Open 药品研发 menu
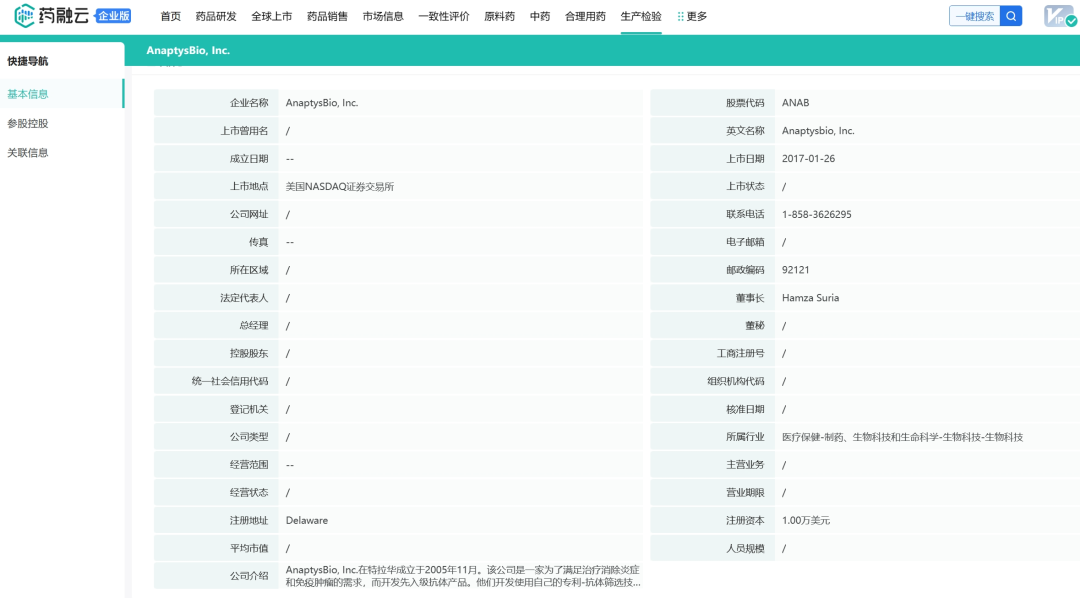The height and width of the screenshot is (598, 1080). pos(216,17)
